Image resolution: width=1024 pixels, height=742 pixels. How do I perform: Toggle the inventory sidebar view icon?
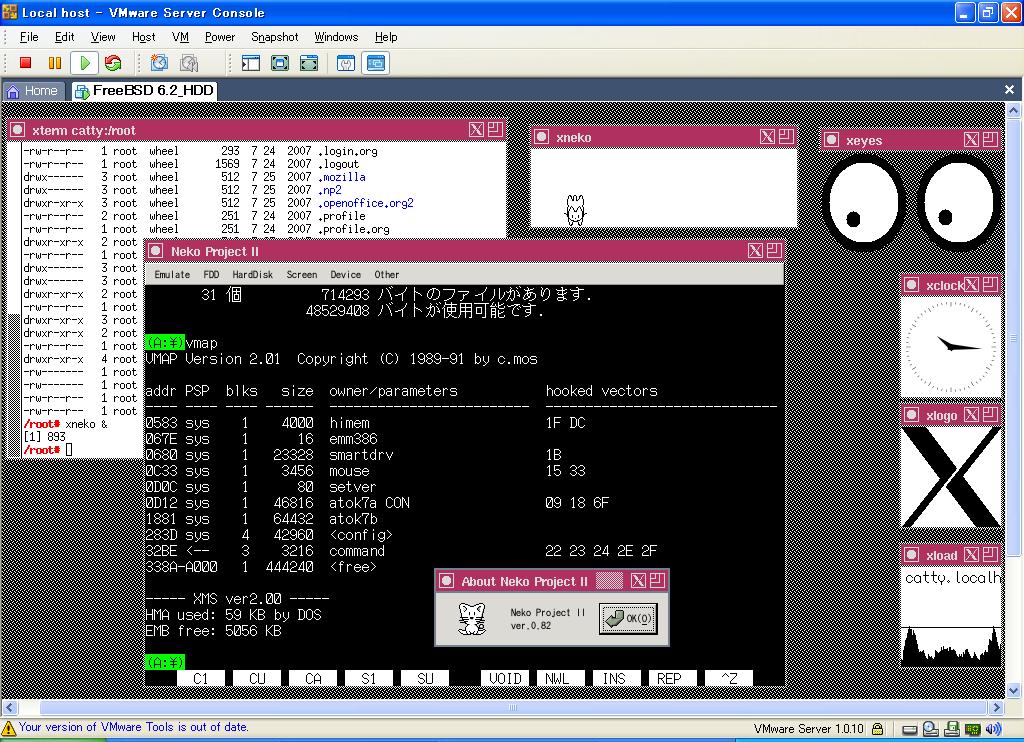coord(251,63)
